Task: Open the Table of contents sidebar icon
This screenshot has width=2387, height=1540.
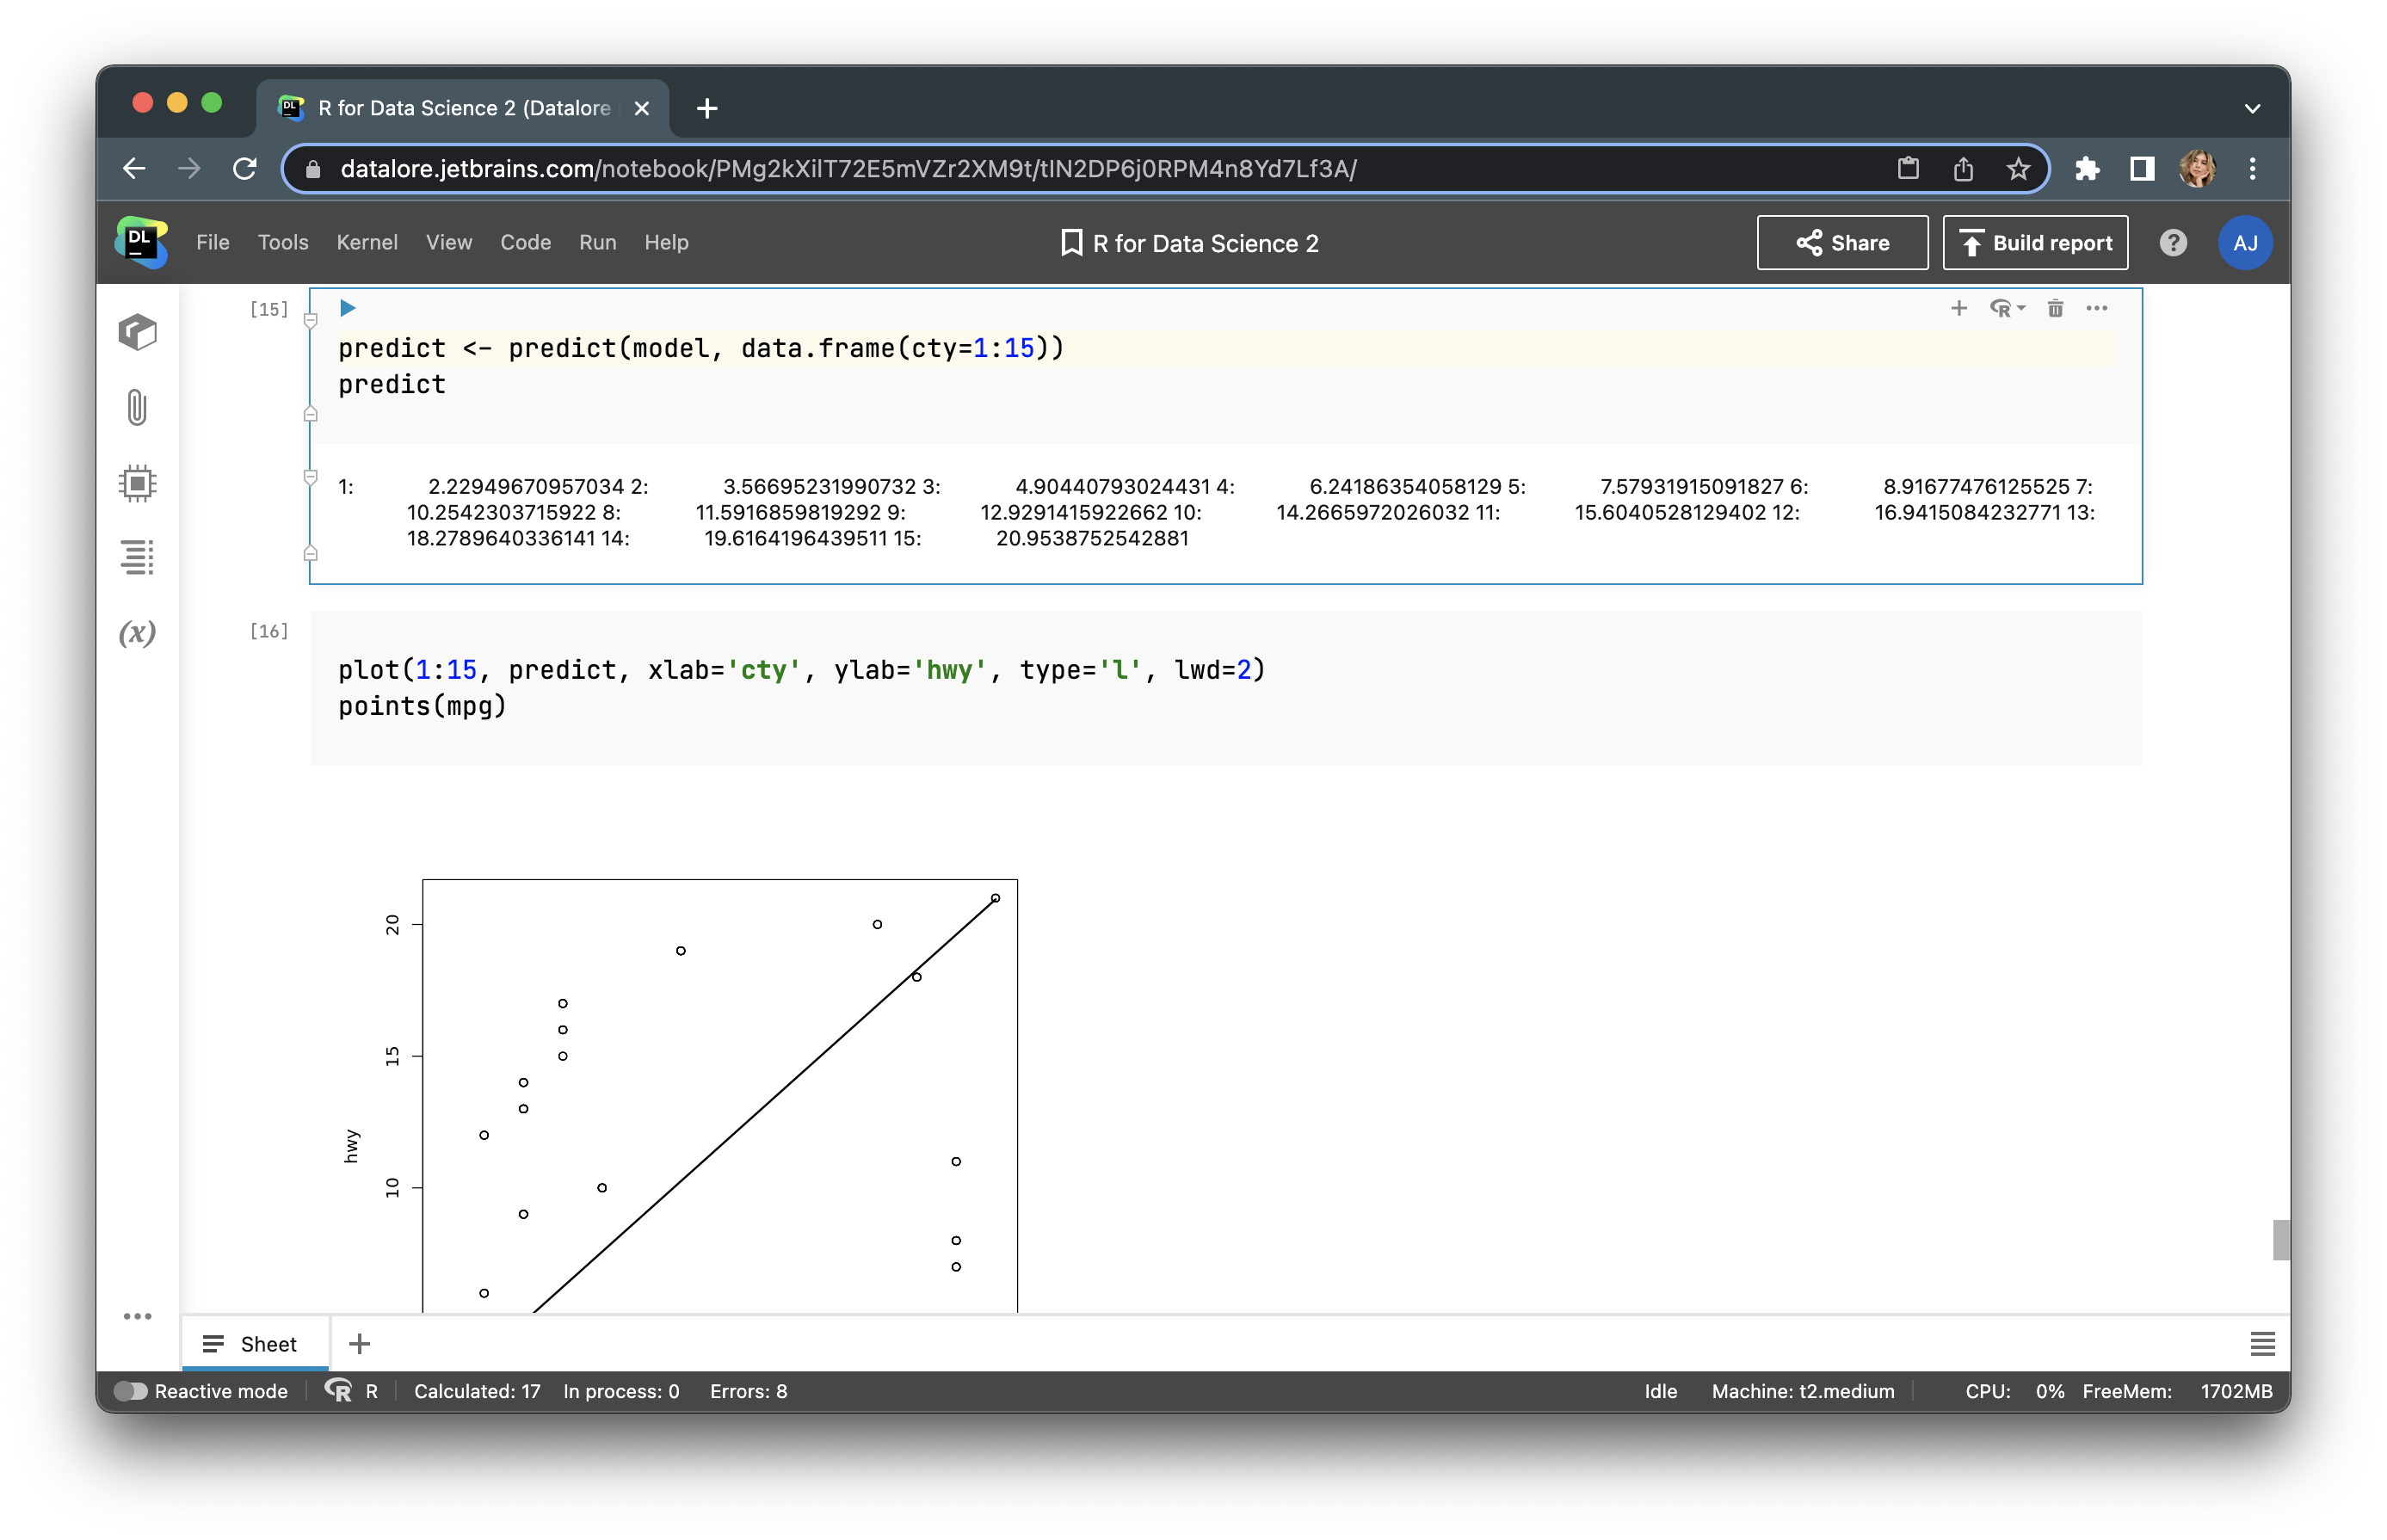Action: [138, 557]
